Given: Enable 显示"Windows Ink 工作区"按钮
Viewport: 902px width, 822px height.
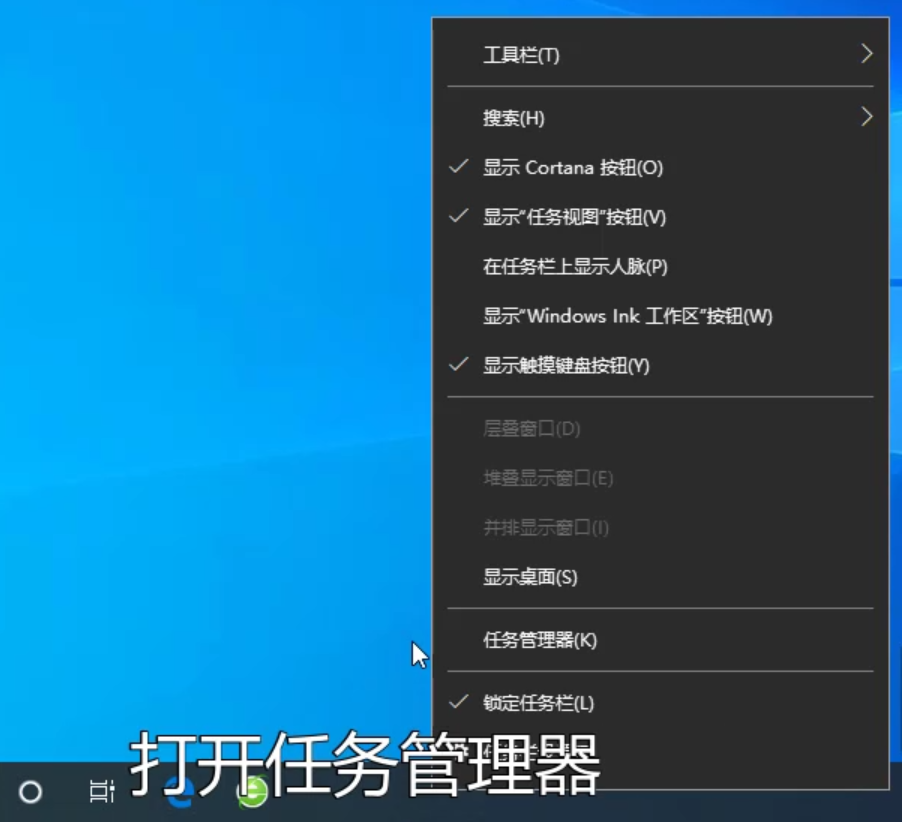Looking at the screenshot, I should [x=627, y=316].
